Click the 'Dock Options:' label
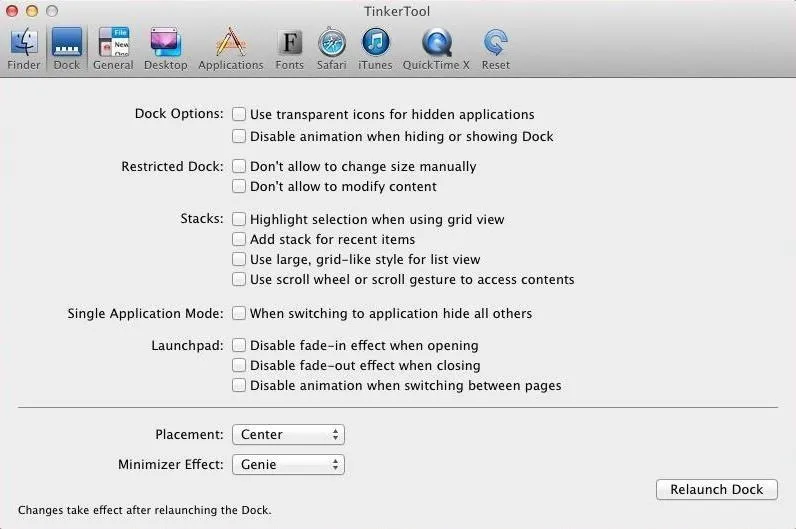Viewport: 796px width, 529px height. 179,114
